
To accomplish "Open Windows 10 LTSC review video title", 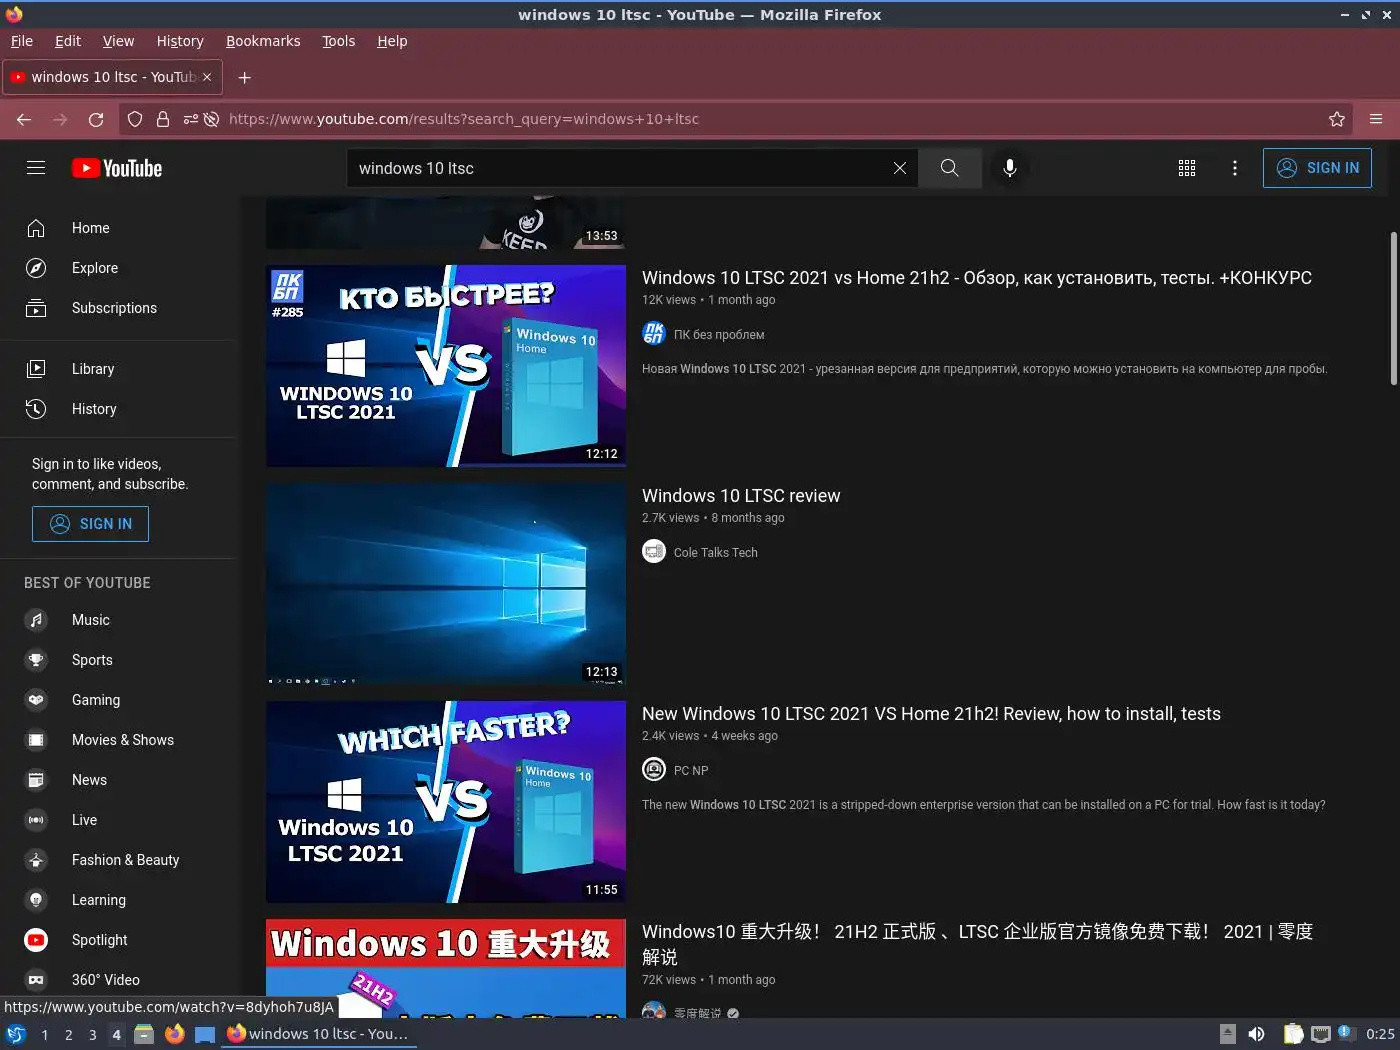I will click(x=741, y=496).
